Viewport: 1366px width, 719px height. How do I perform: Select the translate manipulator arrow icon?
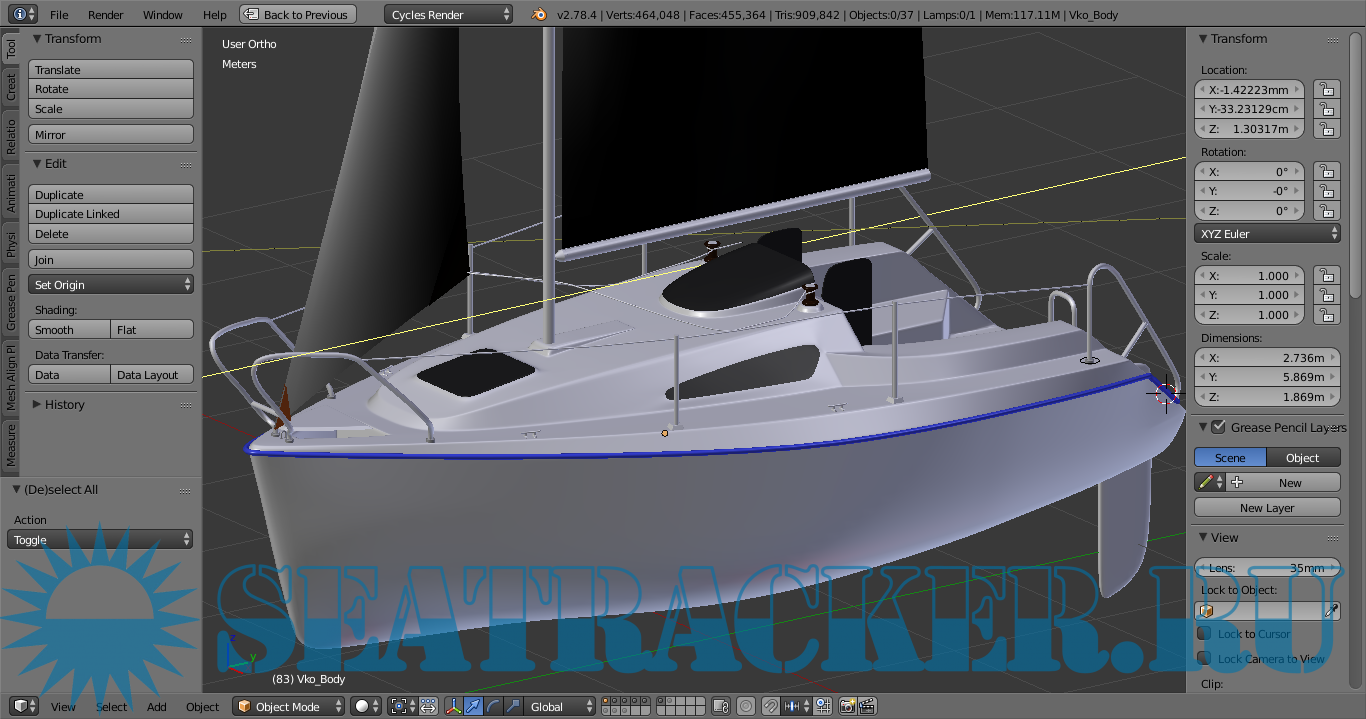click(473, 707)
